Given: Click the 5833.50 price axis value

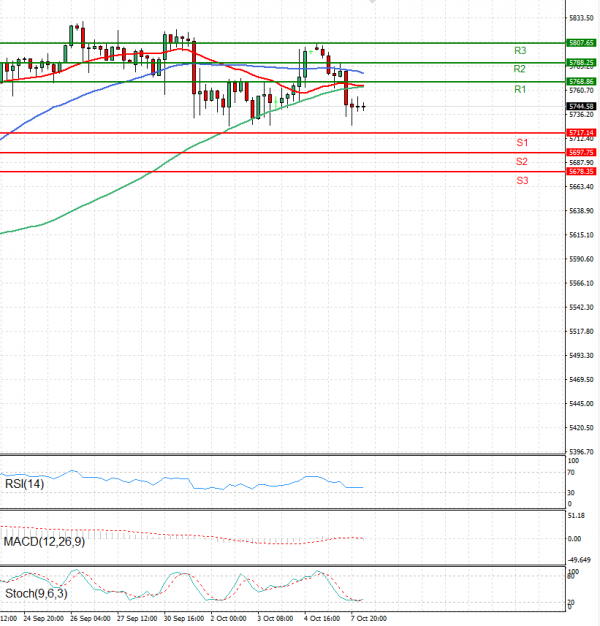Looking at the screenshot, I should click(581, 18).
